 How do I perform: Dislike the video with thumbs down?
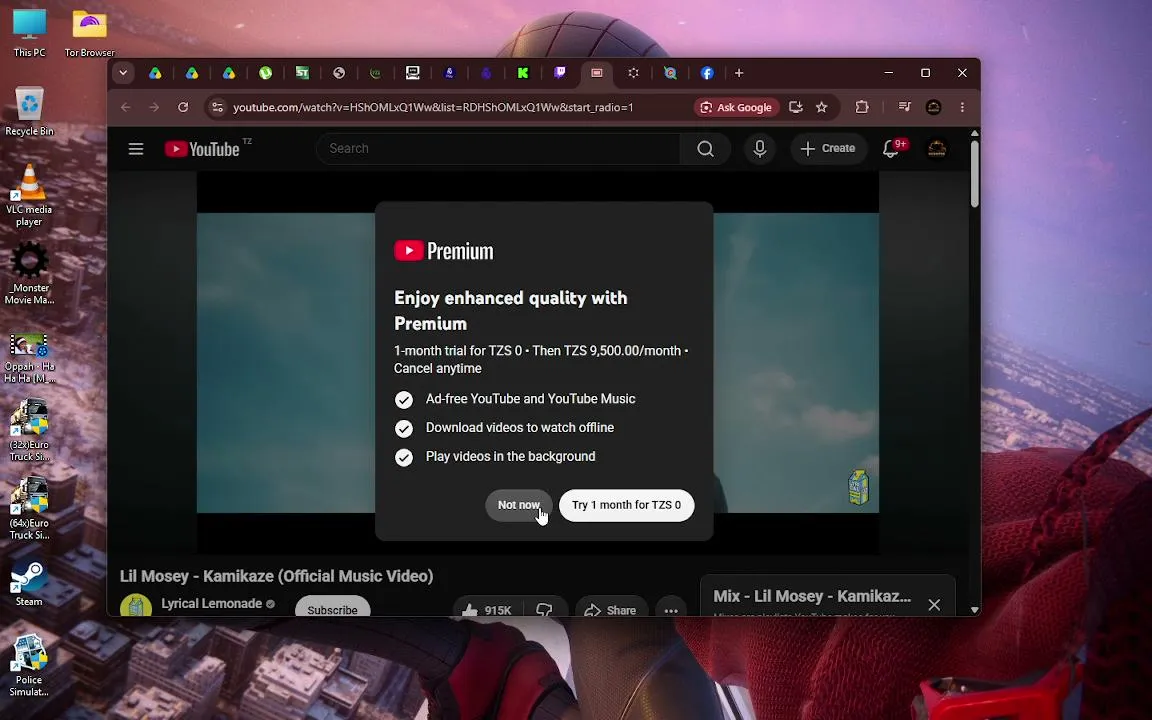(x=544, y=610)
